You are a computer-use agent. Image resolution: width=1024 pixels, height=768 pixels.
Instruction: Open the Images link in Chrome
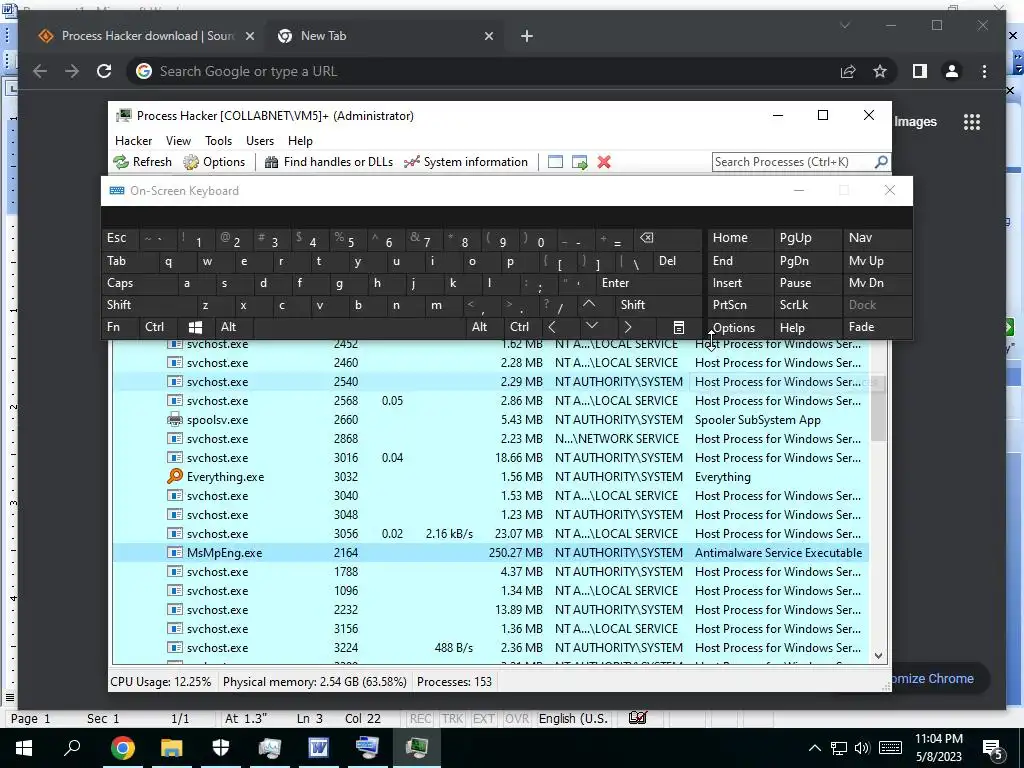point(916,121)
